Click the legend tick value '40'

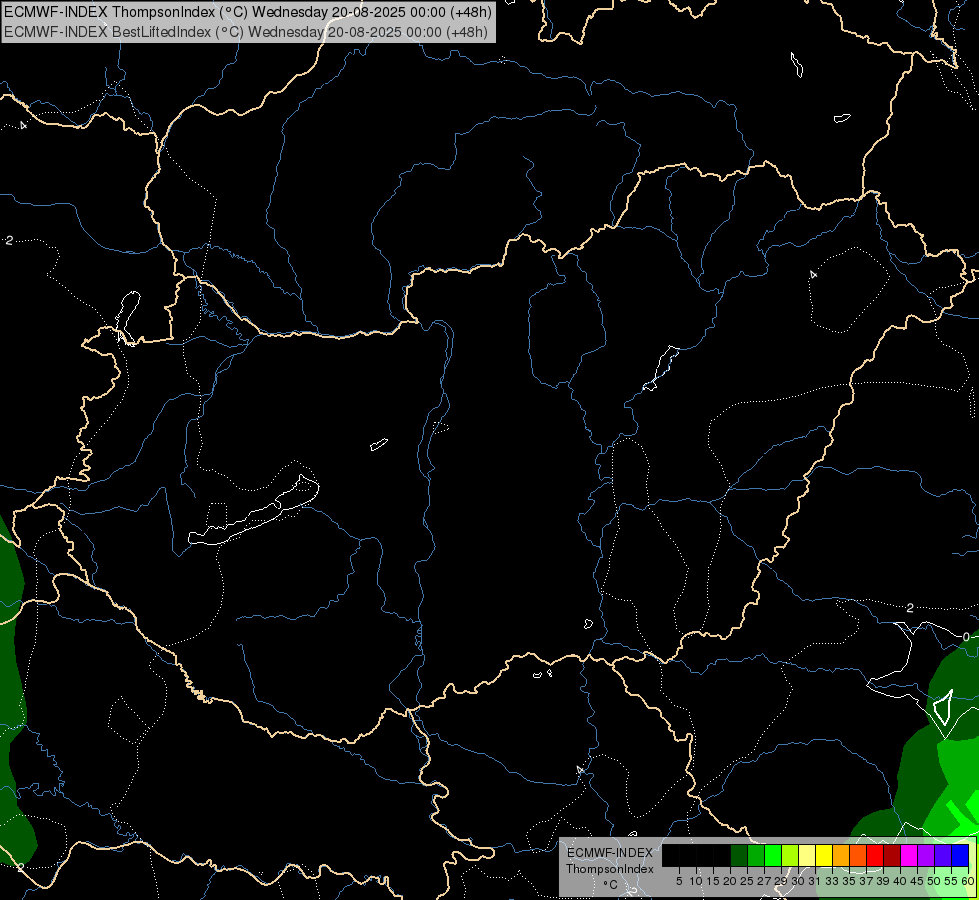tap(900, 881)
